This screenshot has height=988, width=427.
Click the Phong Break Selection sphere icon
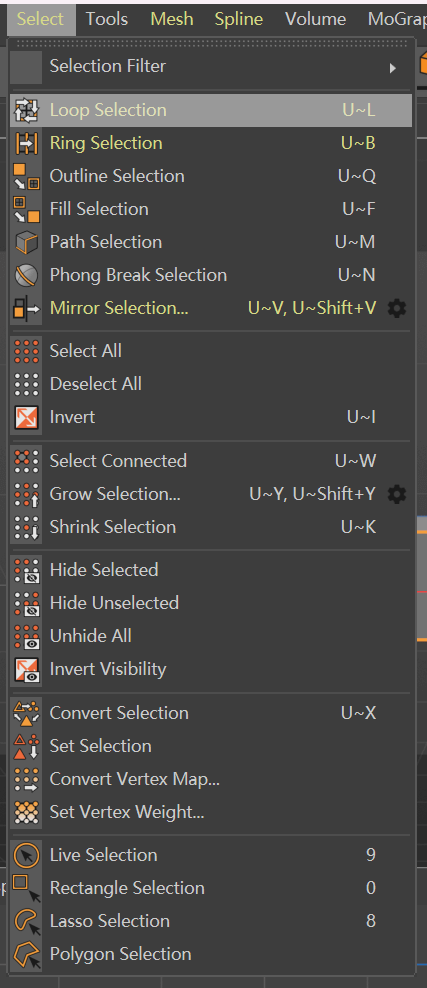pyautogui.click(x=26, y=275)
